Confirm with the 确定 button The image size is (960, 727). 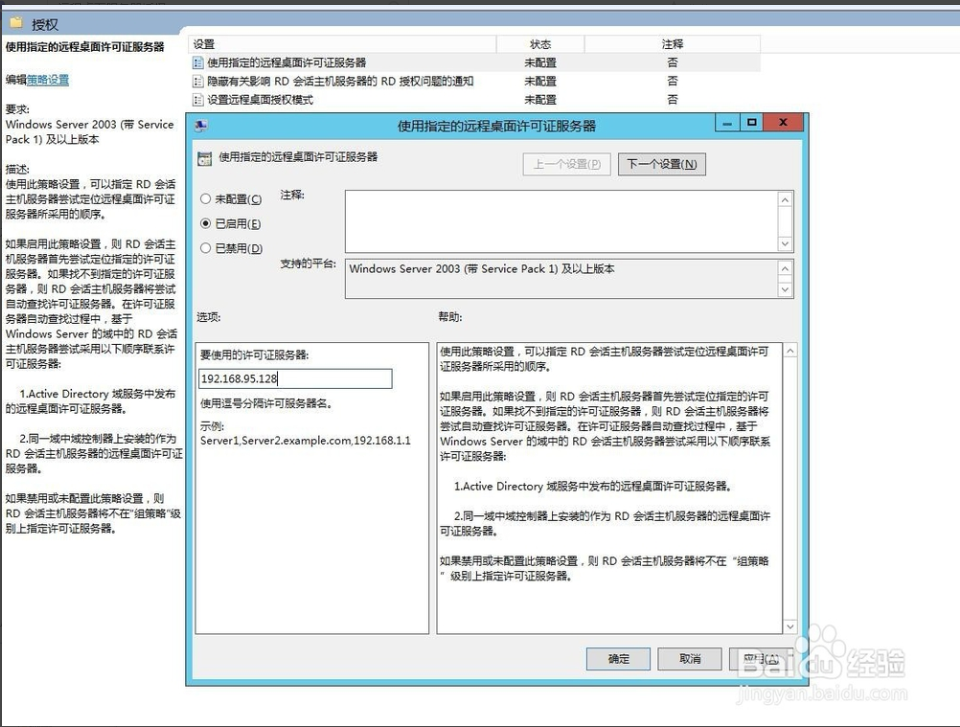[618, 658]
